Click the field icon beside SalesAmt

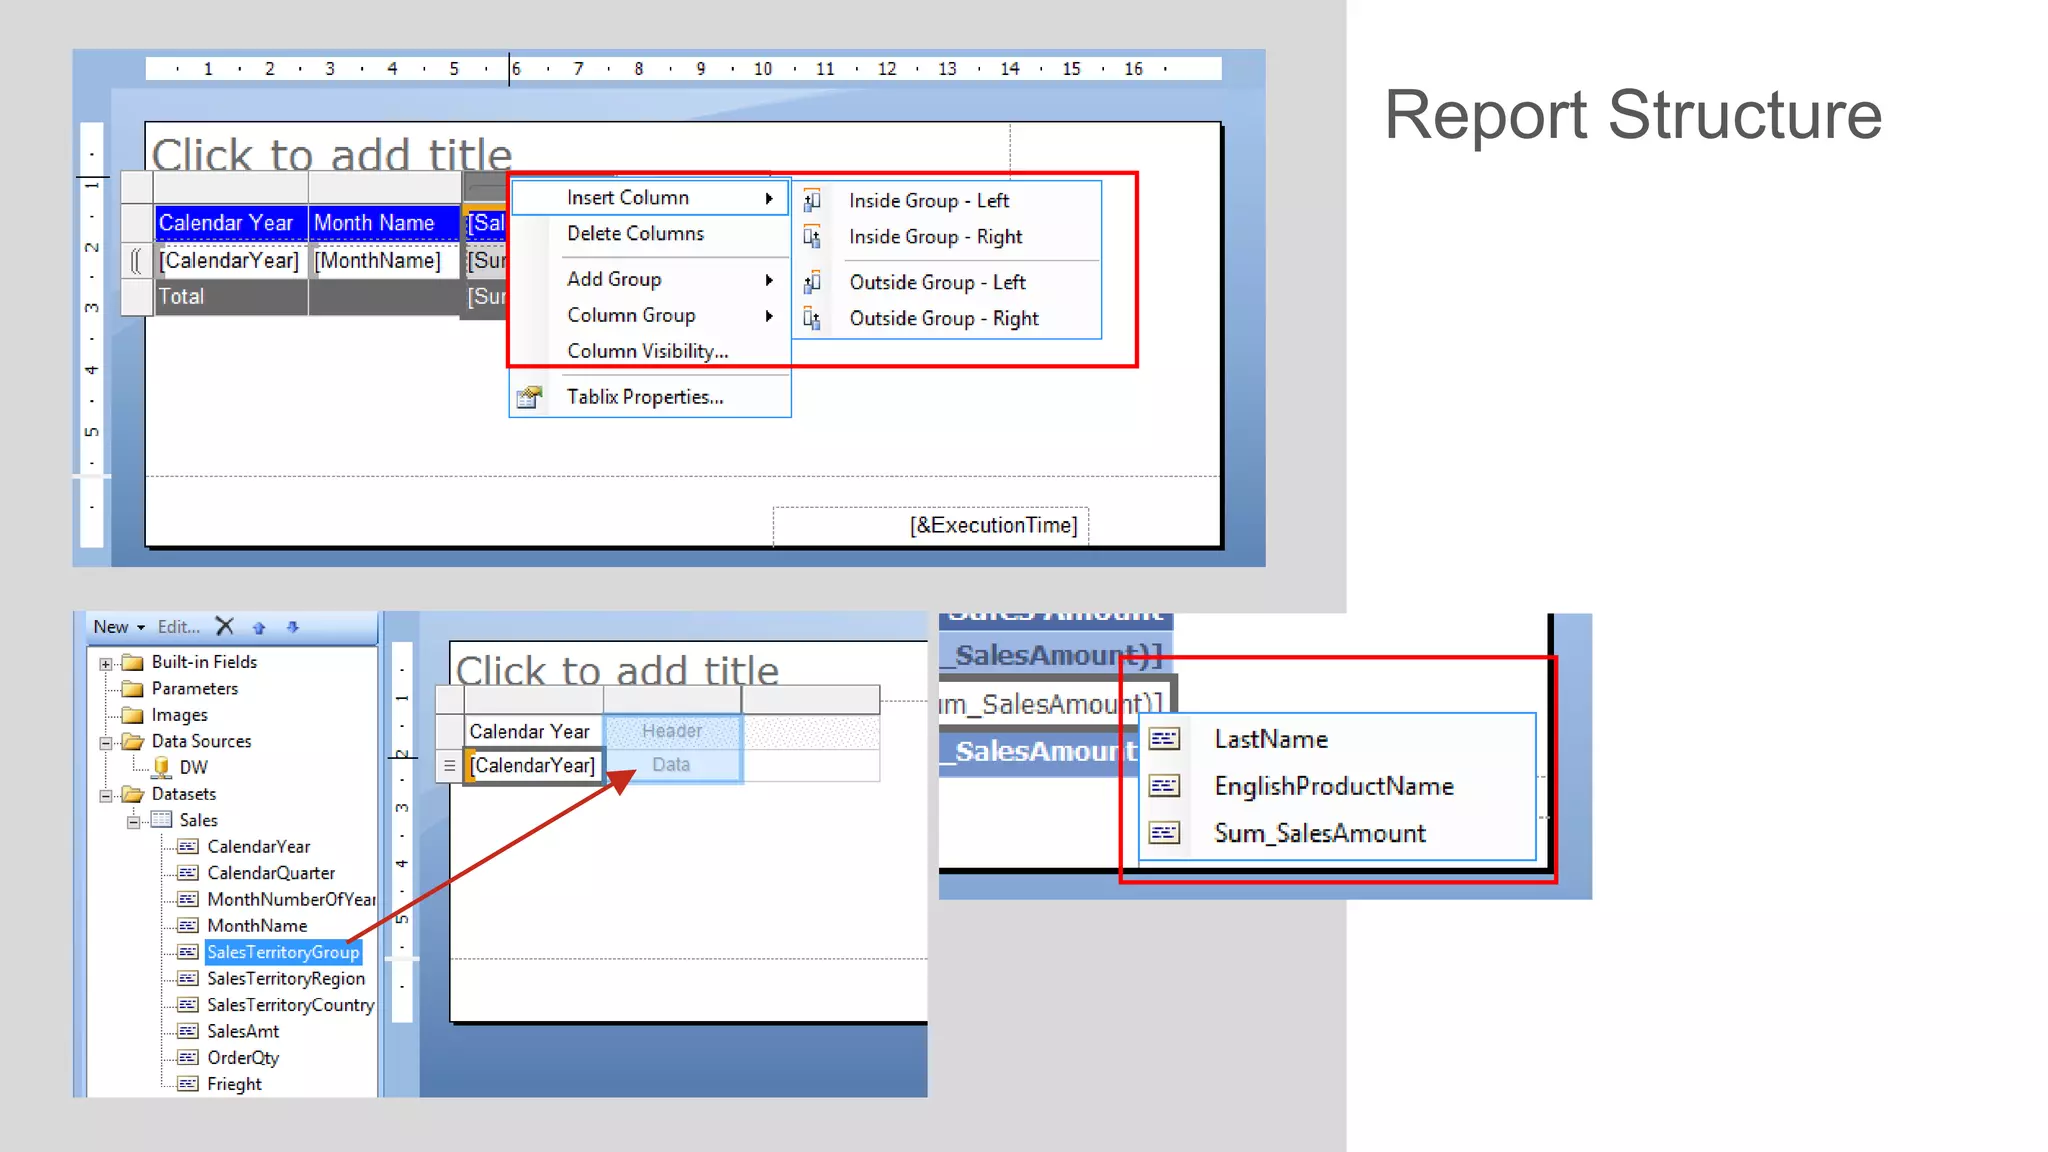188,1031
